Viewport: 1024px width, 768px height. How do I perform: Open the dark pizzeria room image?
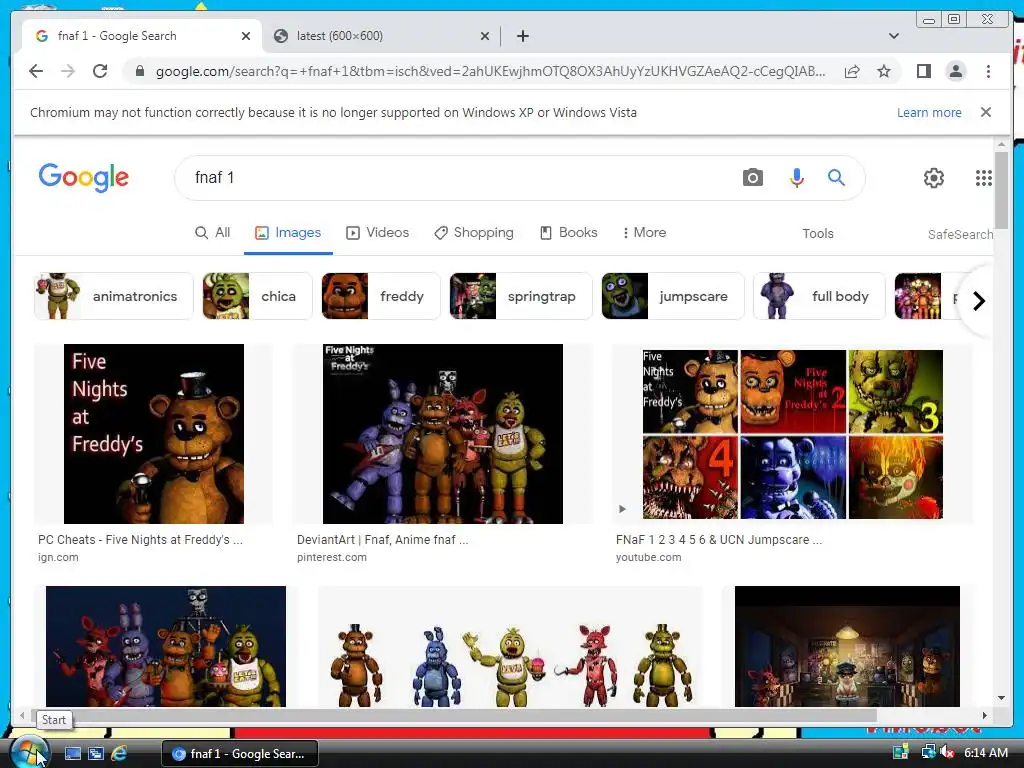coord(847,647)
